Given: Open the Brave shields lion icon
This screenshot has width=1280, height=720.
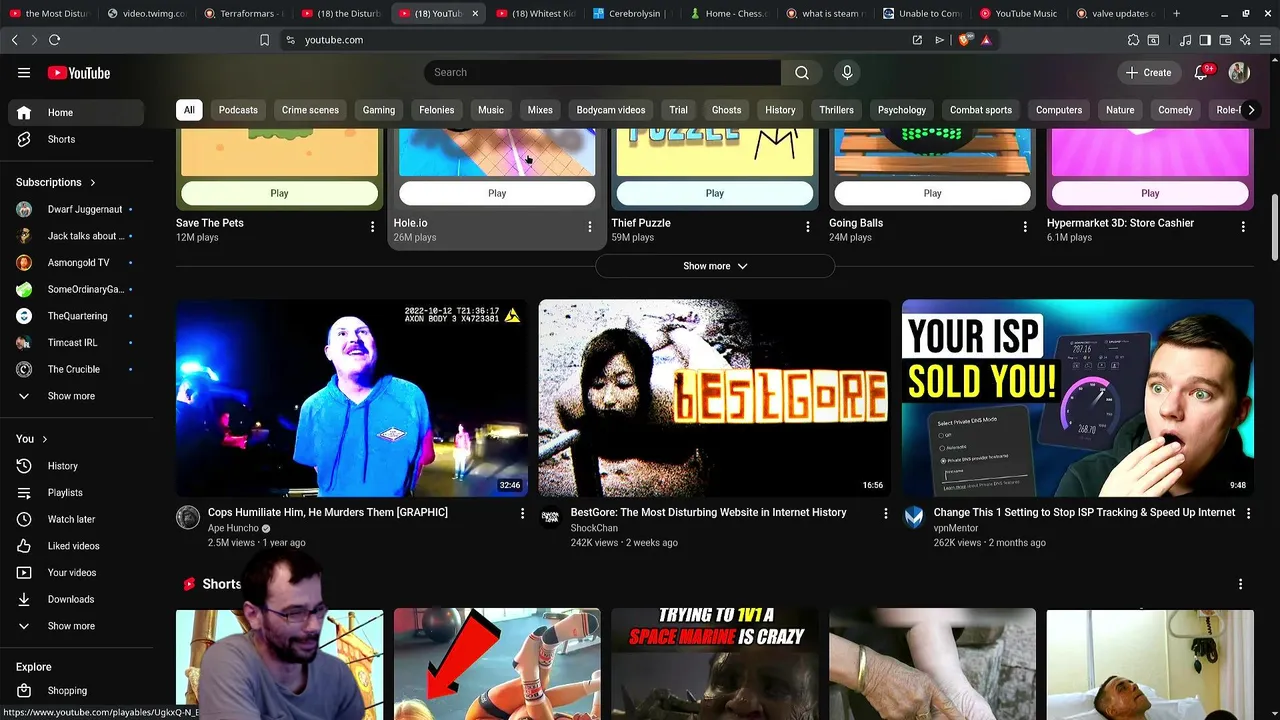Looking at the screenshot, I should click(964, 40).
